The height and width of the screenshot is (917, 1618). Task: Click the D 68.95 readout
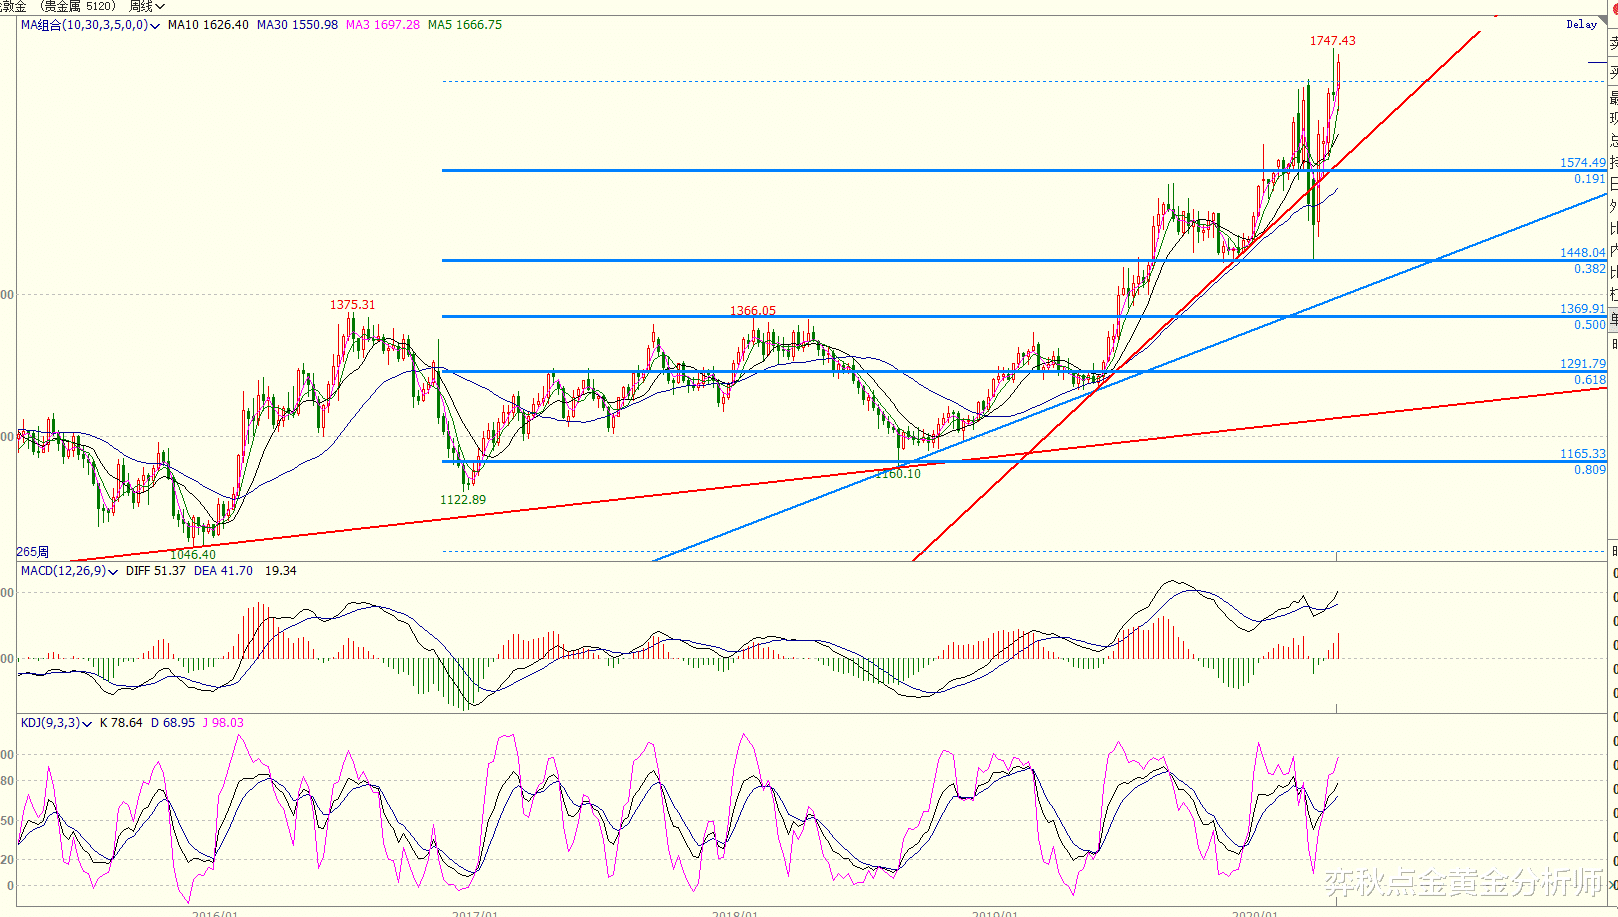click(173, 723)
